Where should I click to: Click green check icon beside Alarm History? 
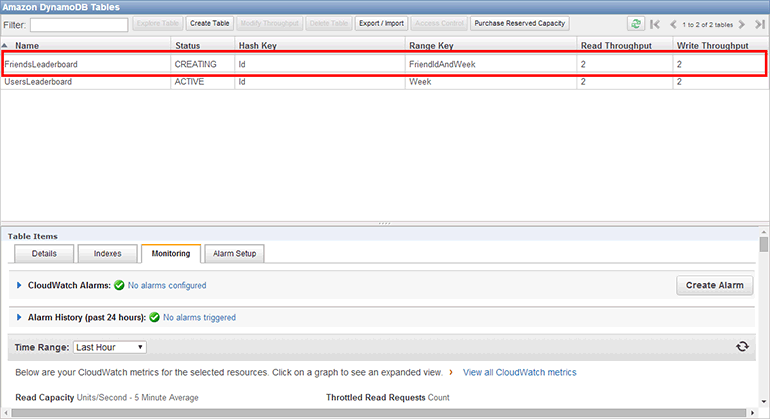coord(154,317)
